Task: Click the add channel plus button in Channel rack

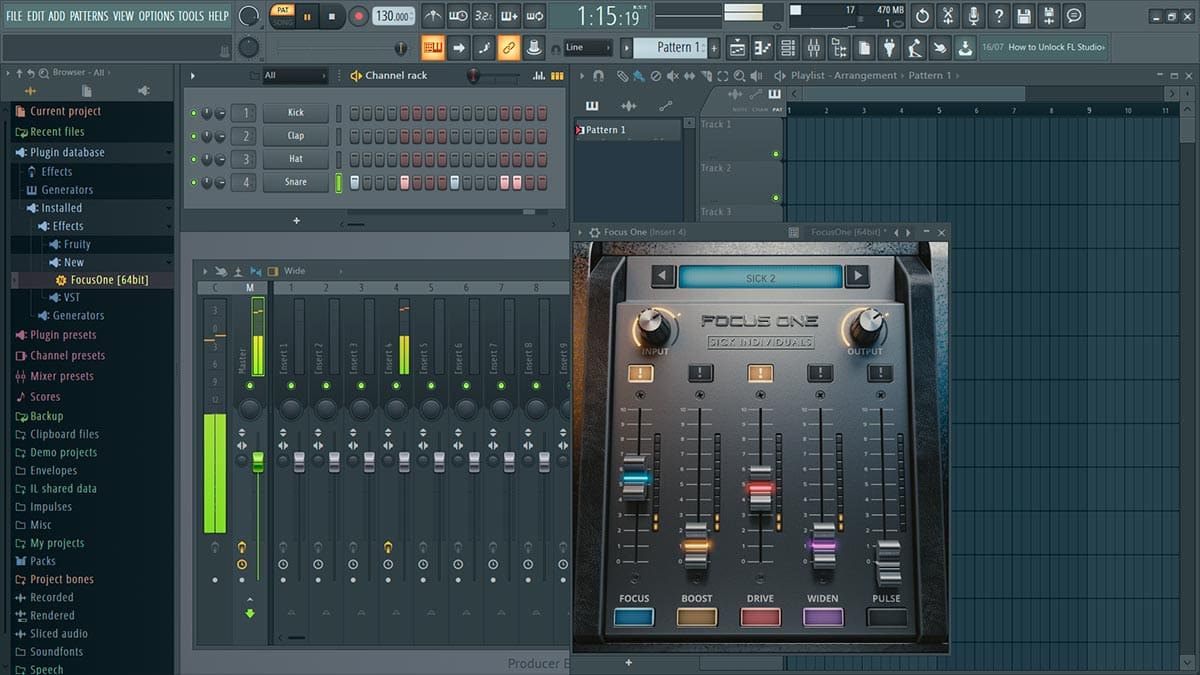Action: click(x=296, y=220)
